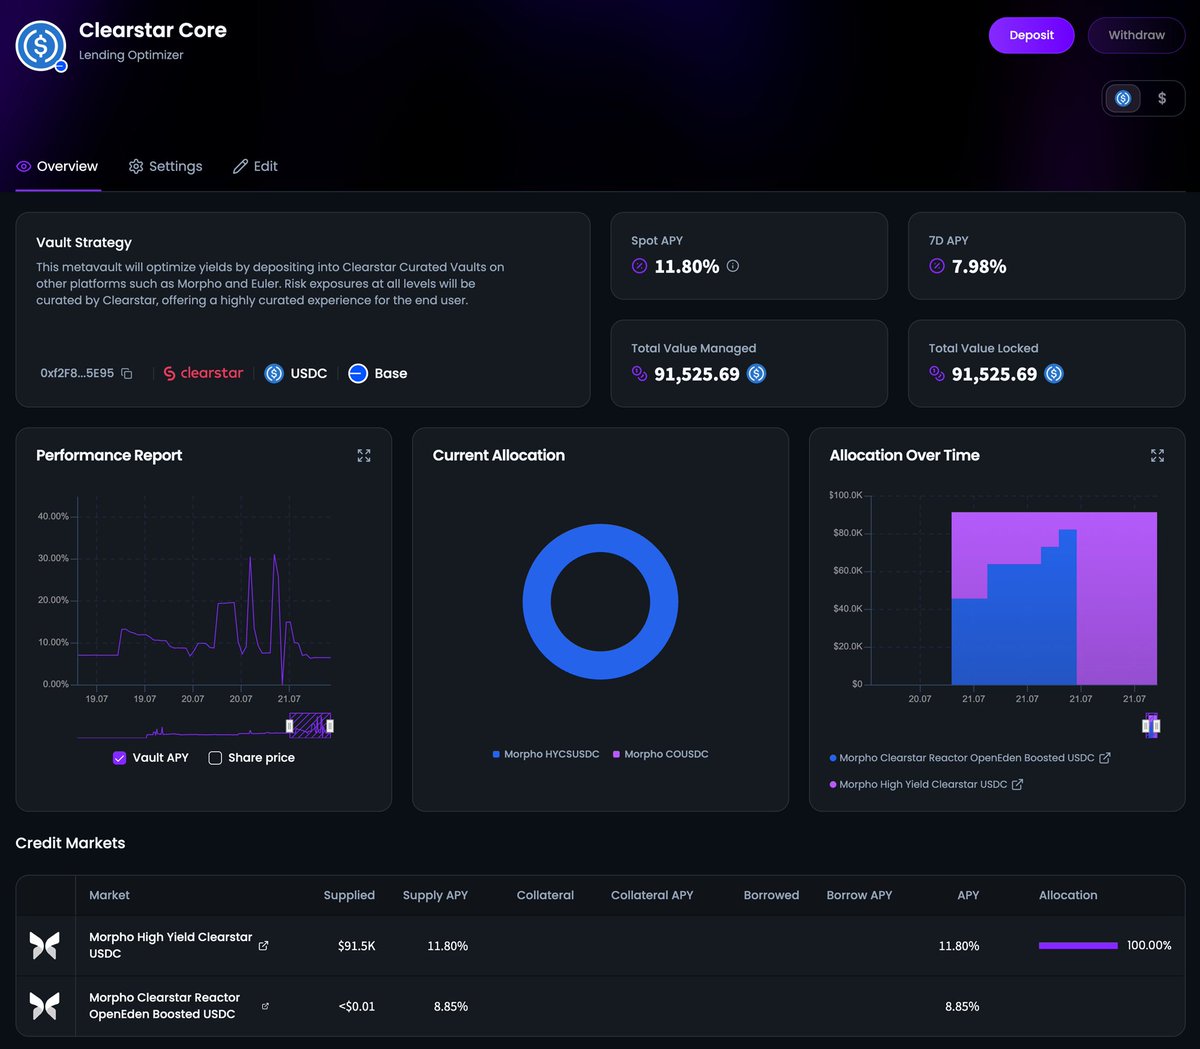Open external link for Morpho High Yield Clearstar USDC market
Image resolution: width=1200 pixels, height=1049 pixels.
(263, 946)
